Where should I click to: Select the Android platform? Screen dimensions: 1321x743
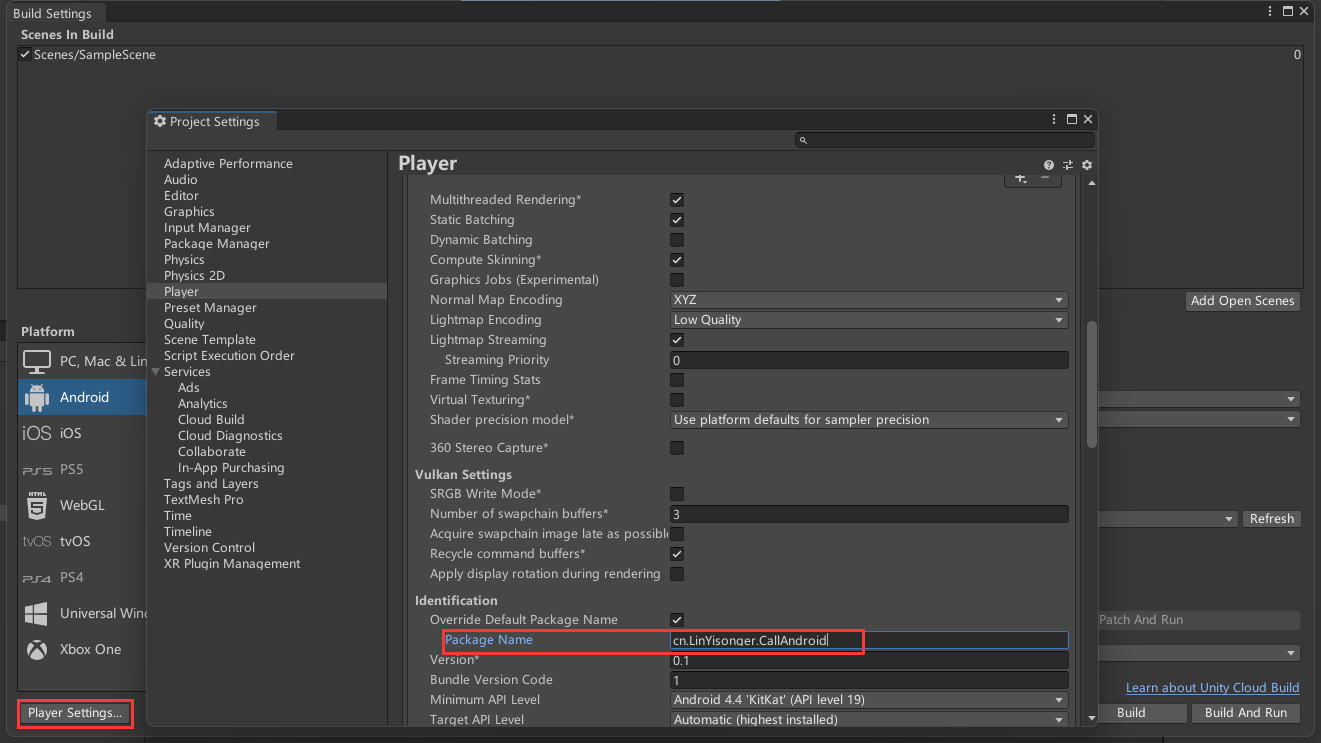pyautogui.click(x=82, y=397)
